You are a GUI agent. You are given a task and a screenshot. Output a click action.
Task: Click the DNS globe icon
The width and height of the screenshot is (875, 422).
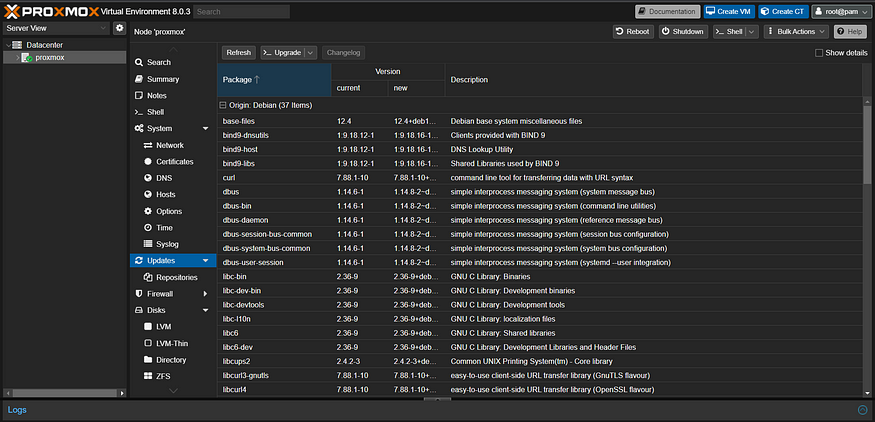pos(148,178)
